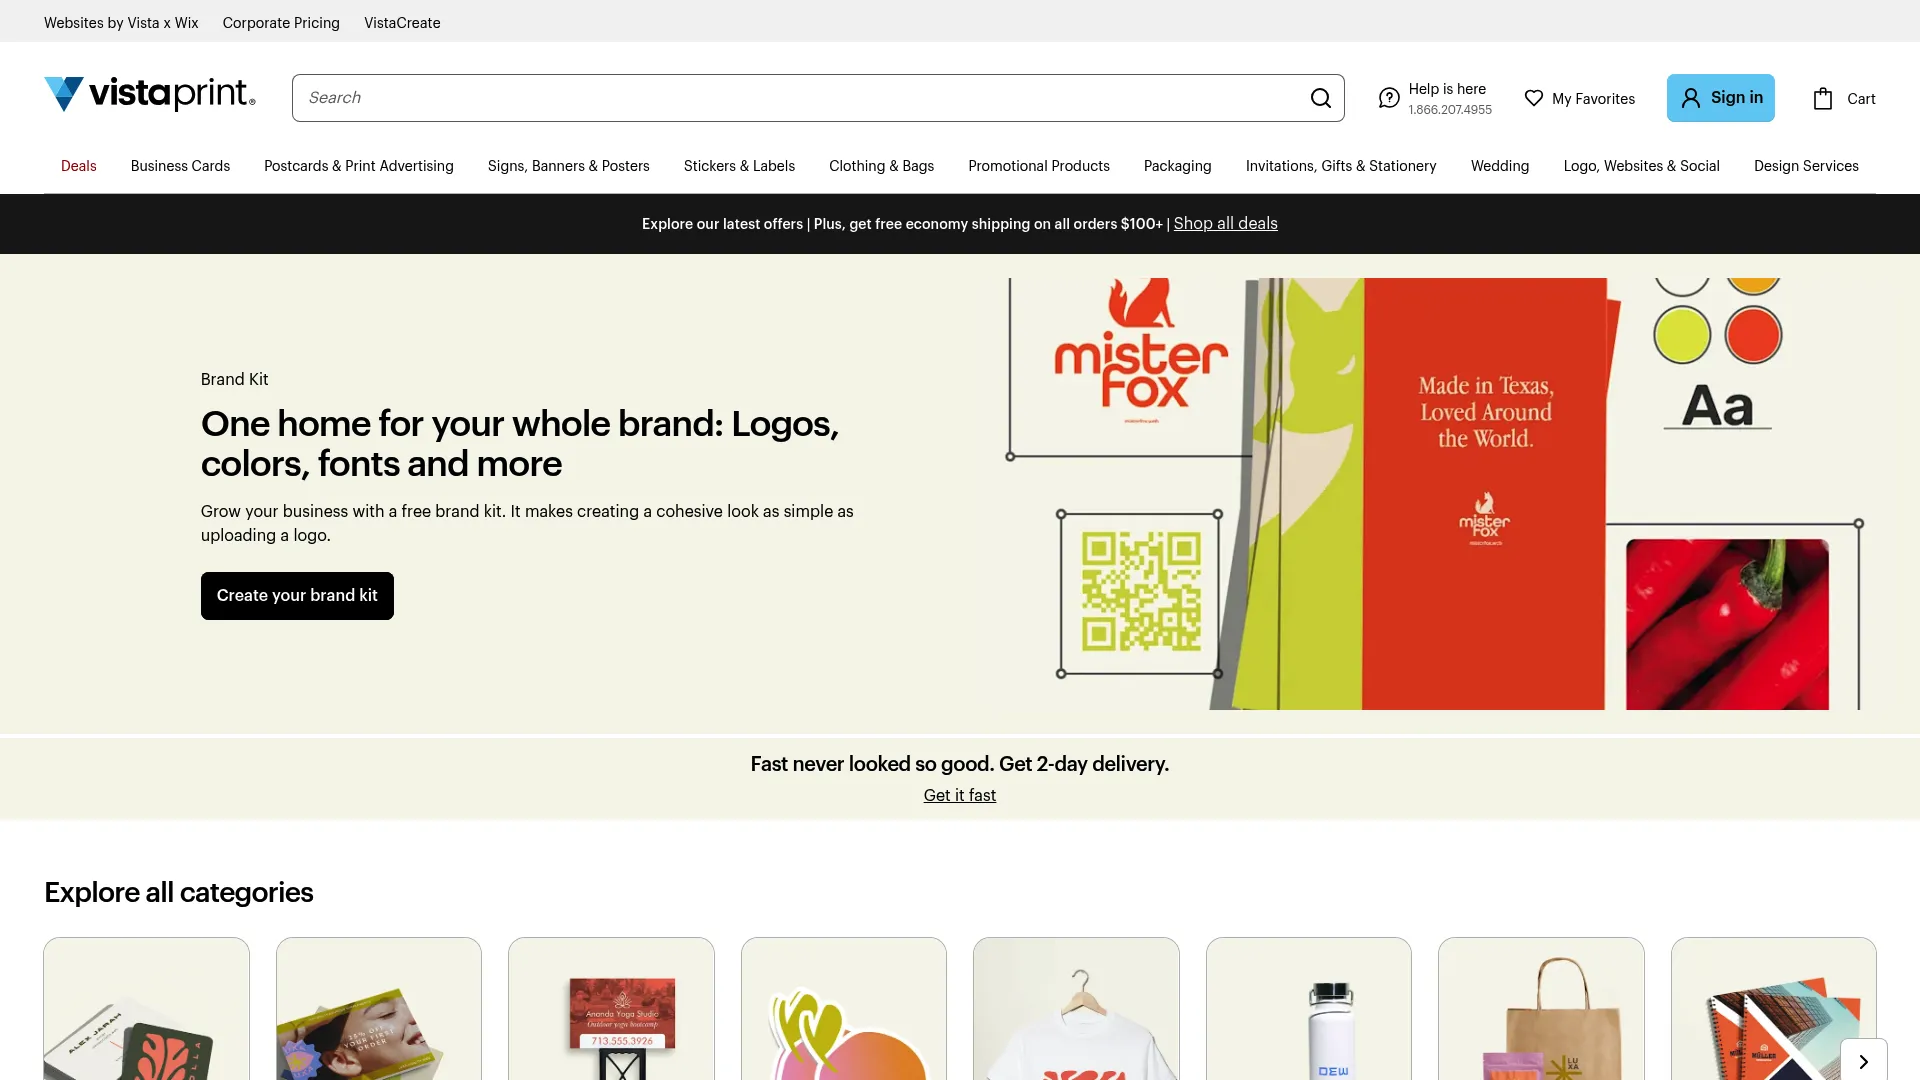Click the Help is here text
The width and height of the screenshot is (1920, 1080).
pos(1447,89)
